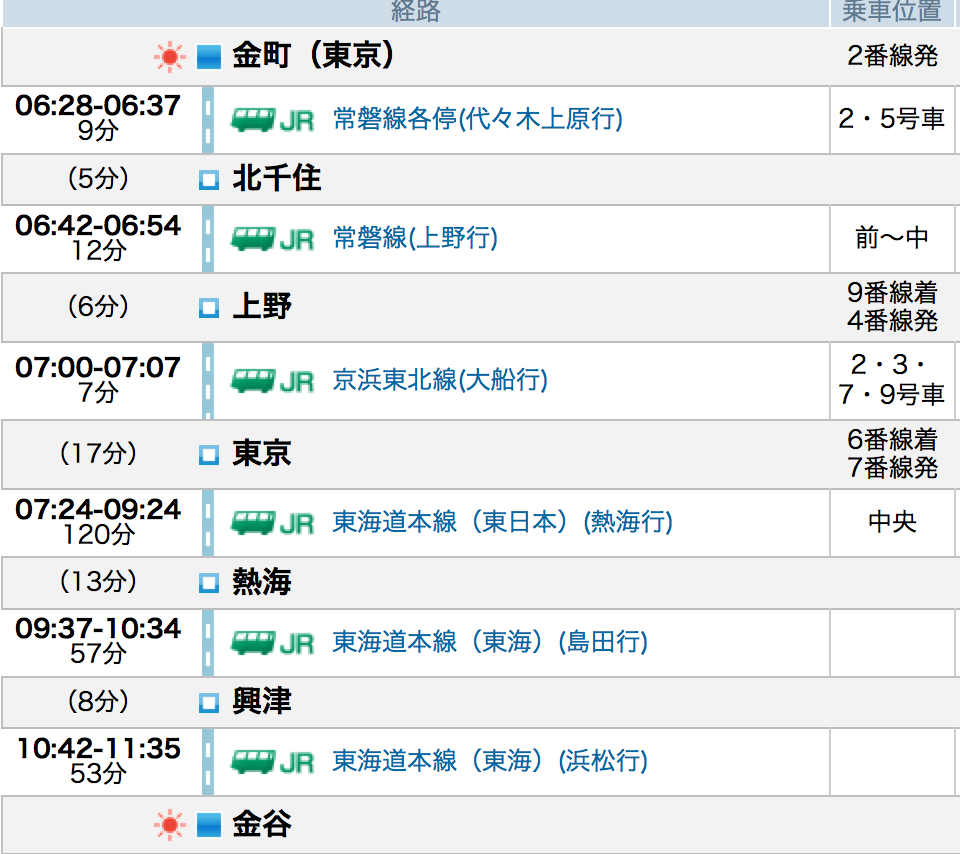Open the 東海道本線（東日本）(熱海行) link
960x854 pixels.
[502, 522]
